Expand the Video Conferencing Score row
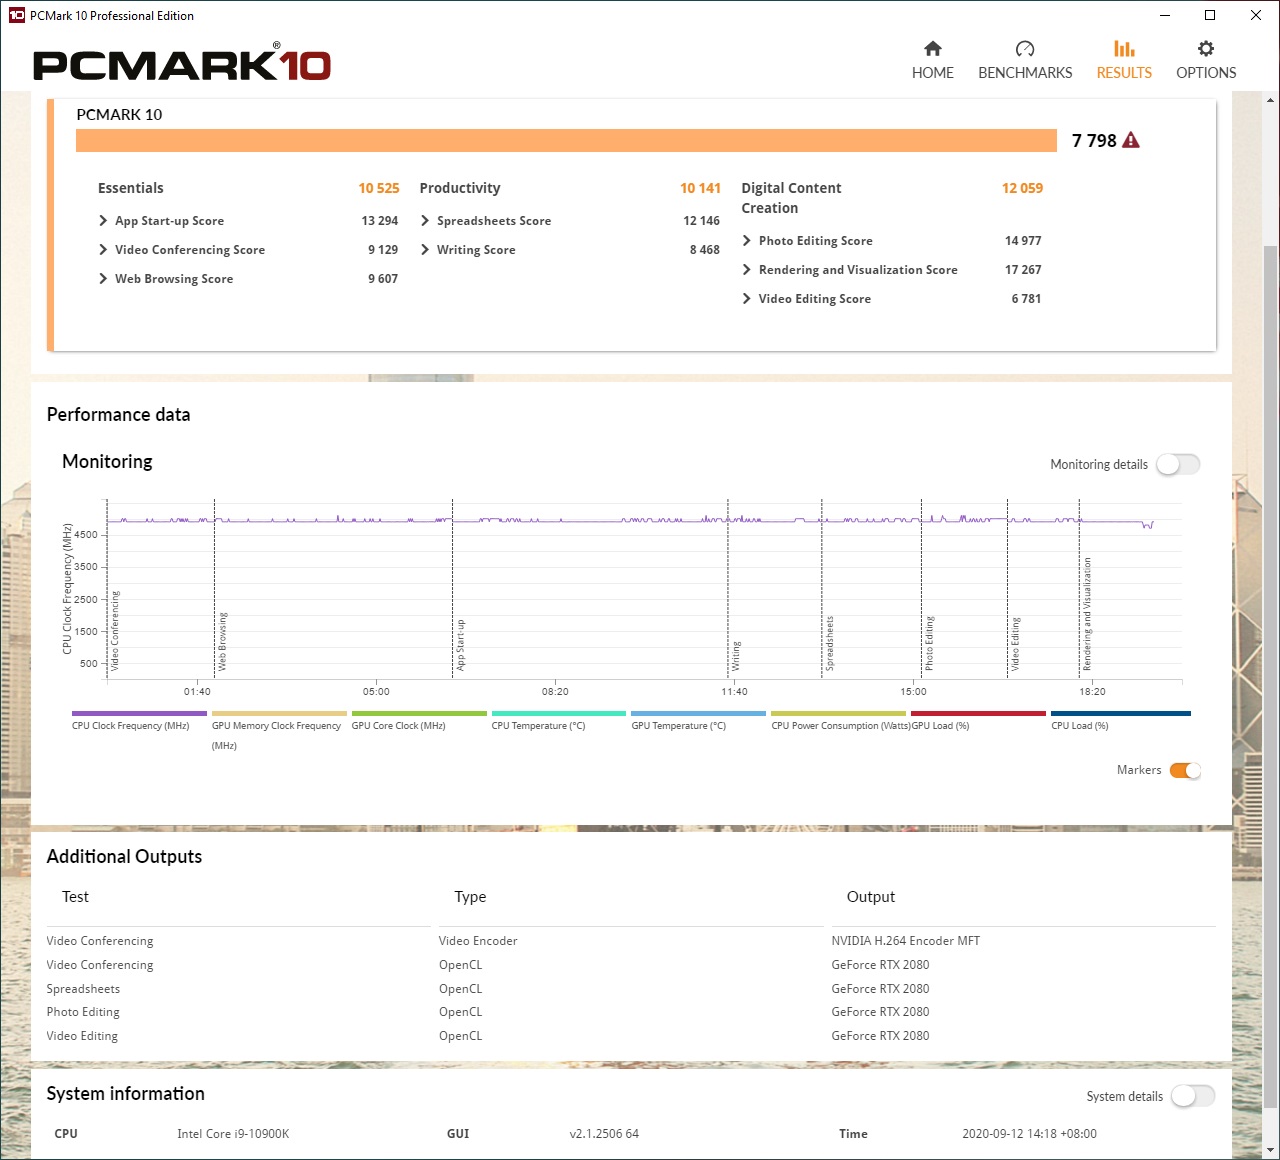Screen dimensions: 1280x1160 103,250
